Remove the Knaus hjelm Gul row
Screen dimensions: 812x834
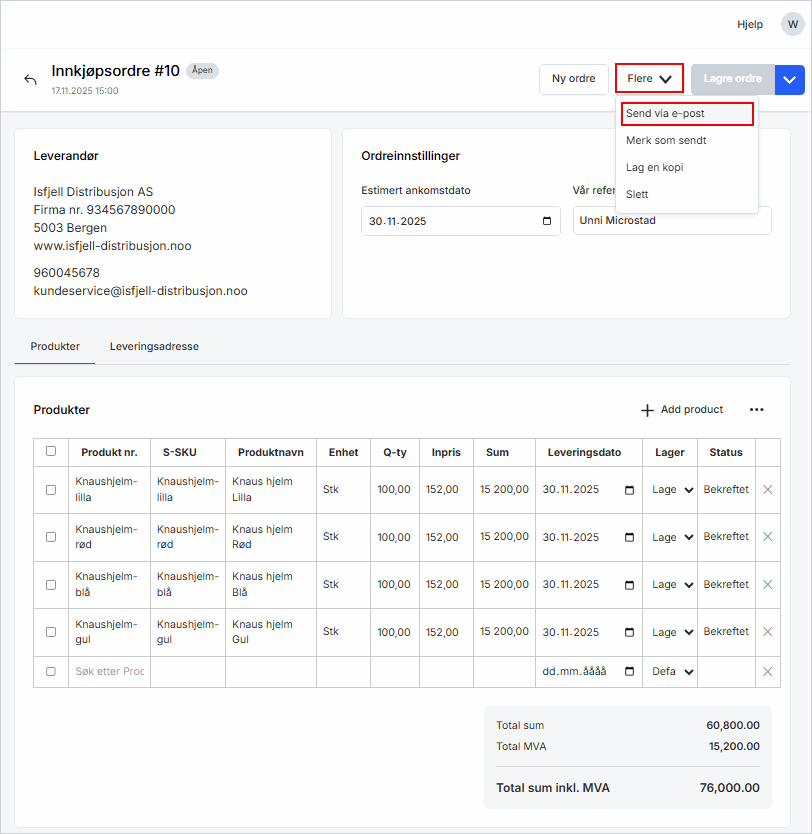767,632
